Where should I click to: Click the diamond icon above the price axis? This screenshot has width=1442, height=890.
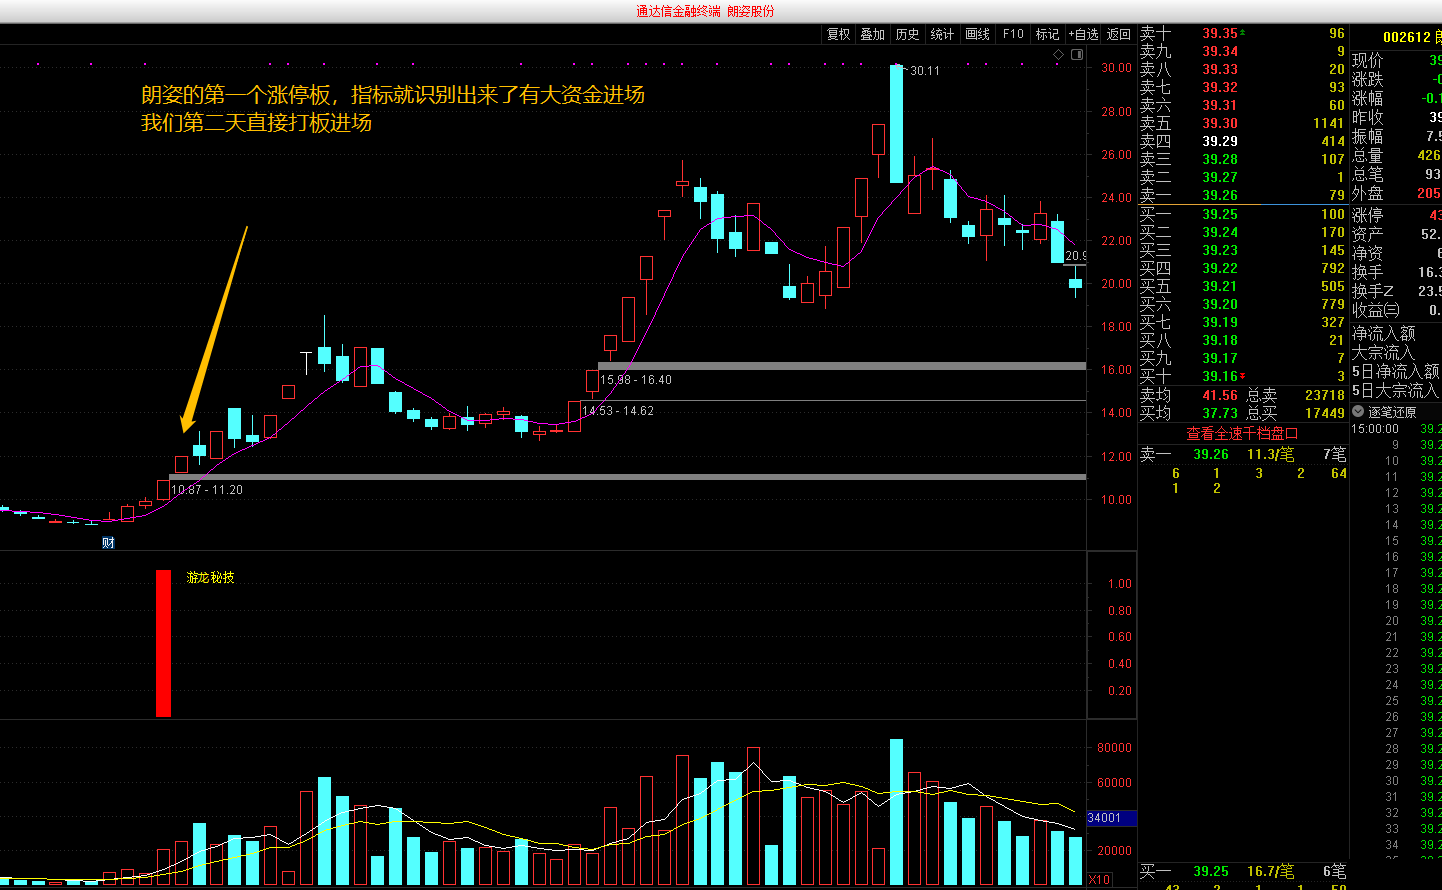[x=1059, y=54]
